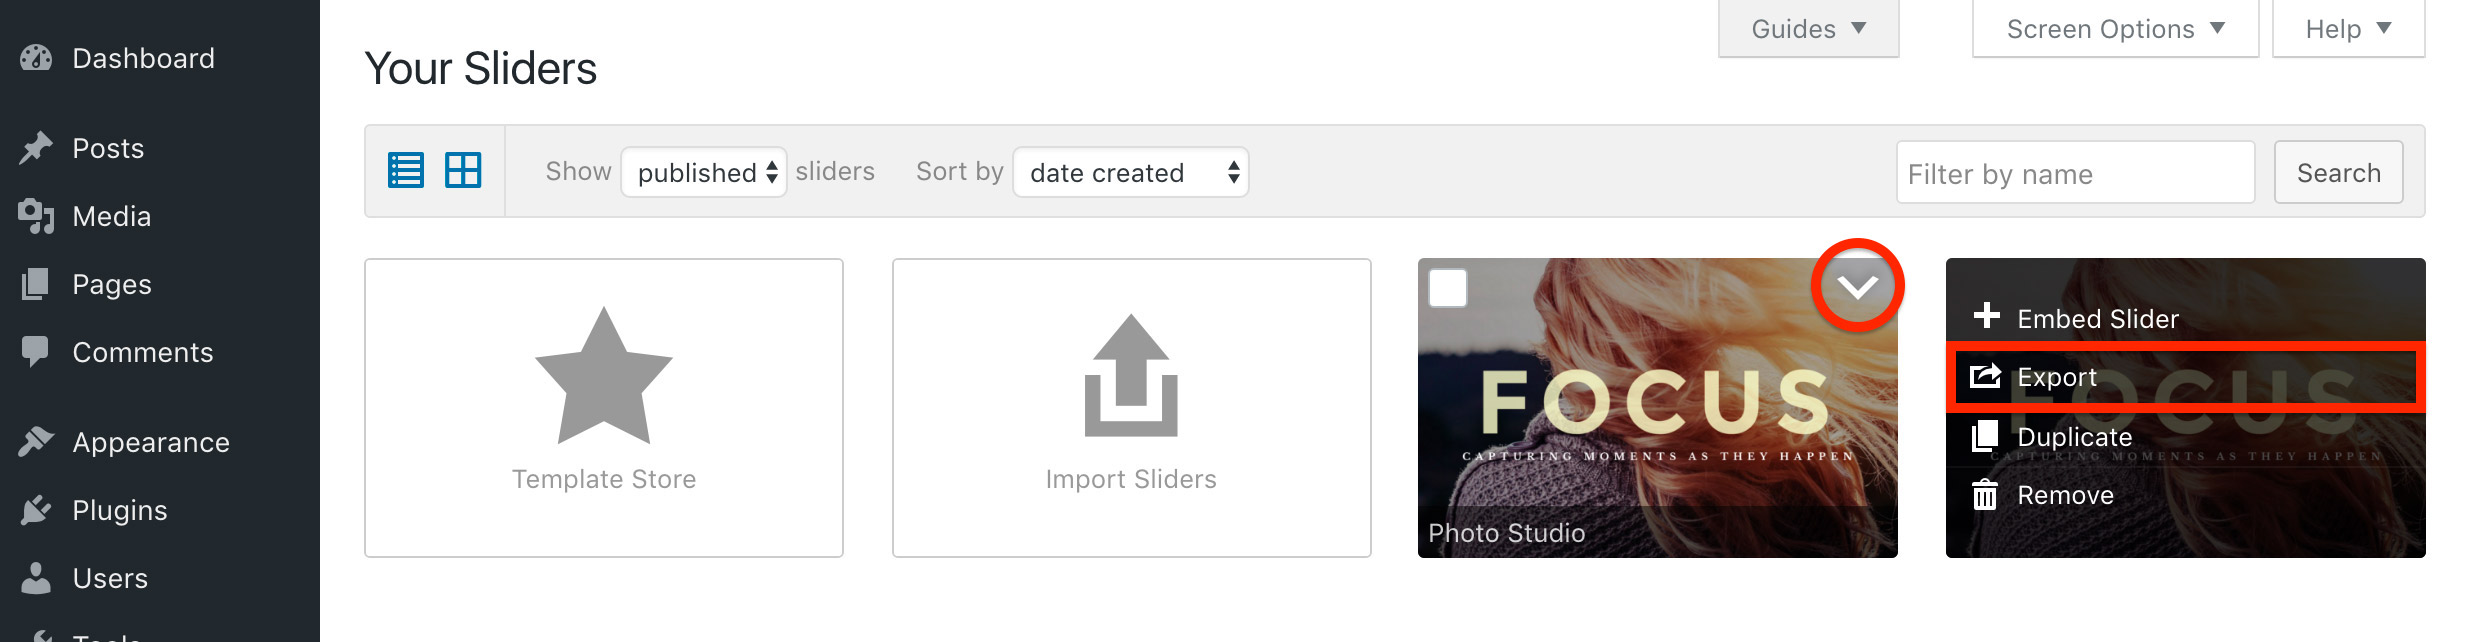The image size is (2466, 642).
Task: Focus the Filter by name field
Action: click(x=2075, y=173)
